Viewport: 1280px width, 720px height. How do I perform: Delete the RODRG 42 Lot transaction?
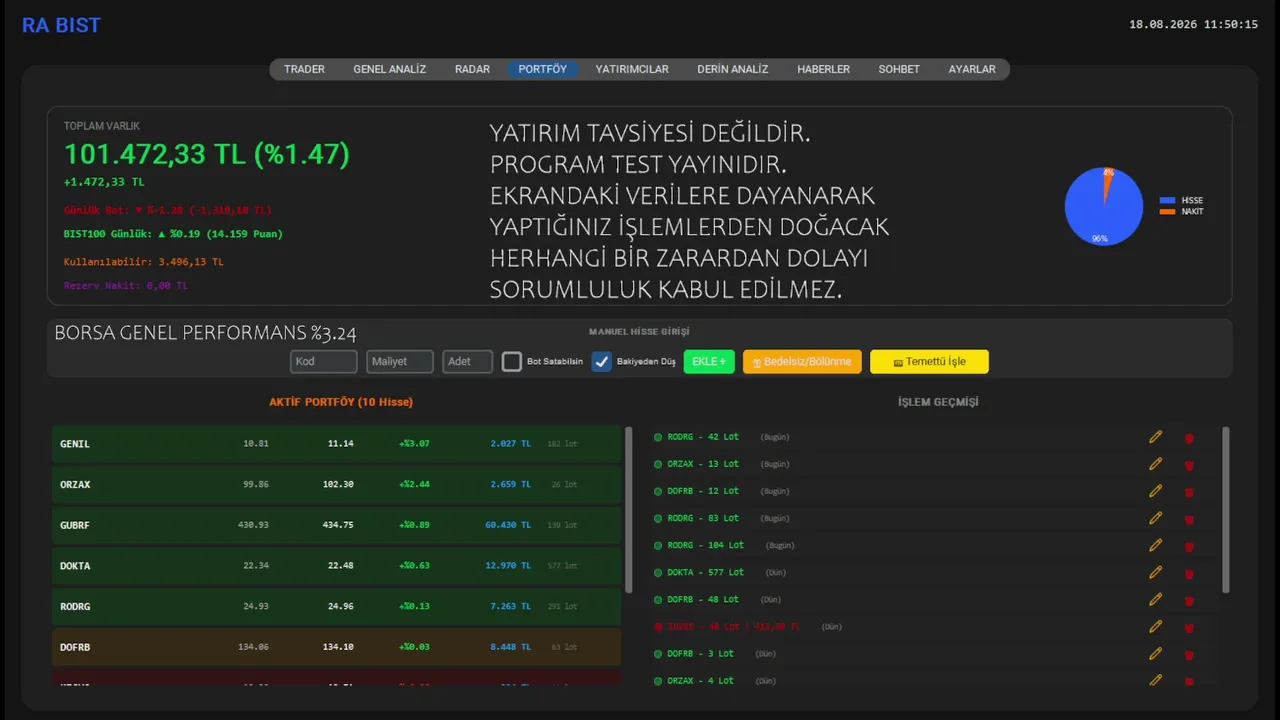click(1189, 438)
